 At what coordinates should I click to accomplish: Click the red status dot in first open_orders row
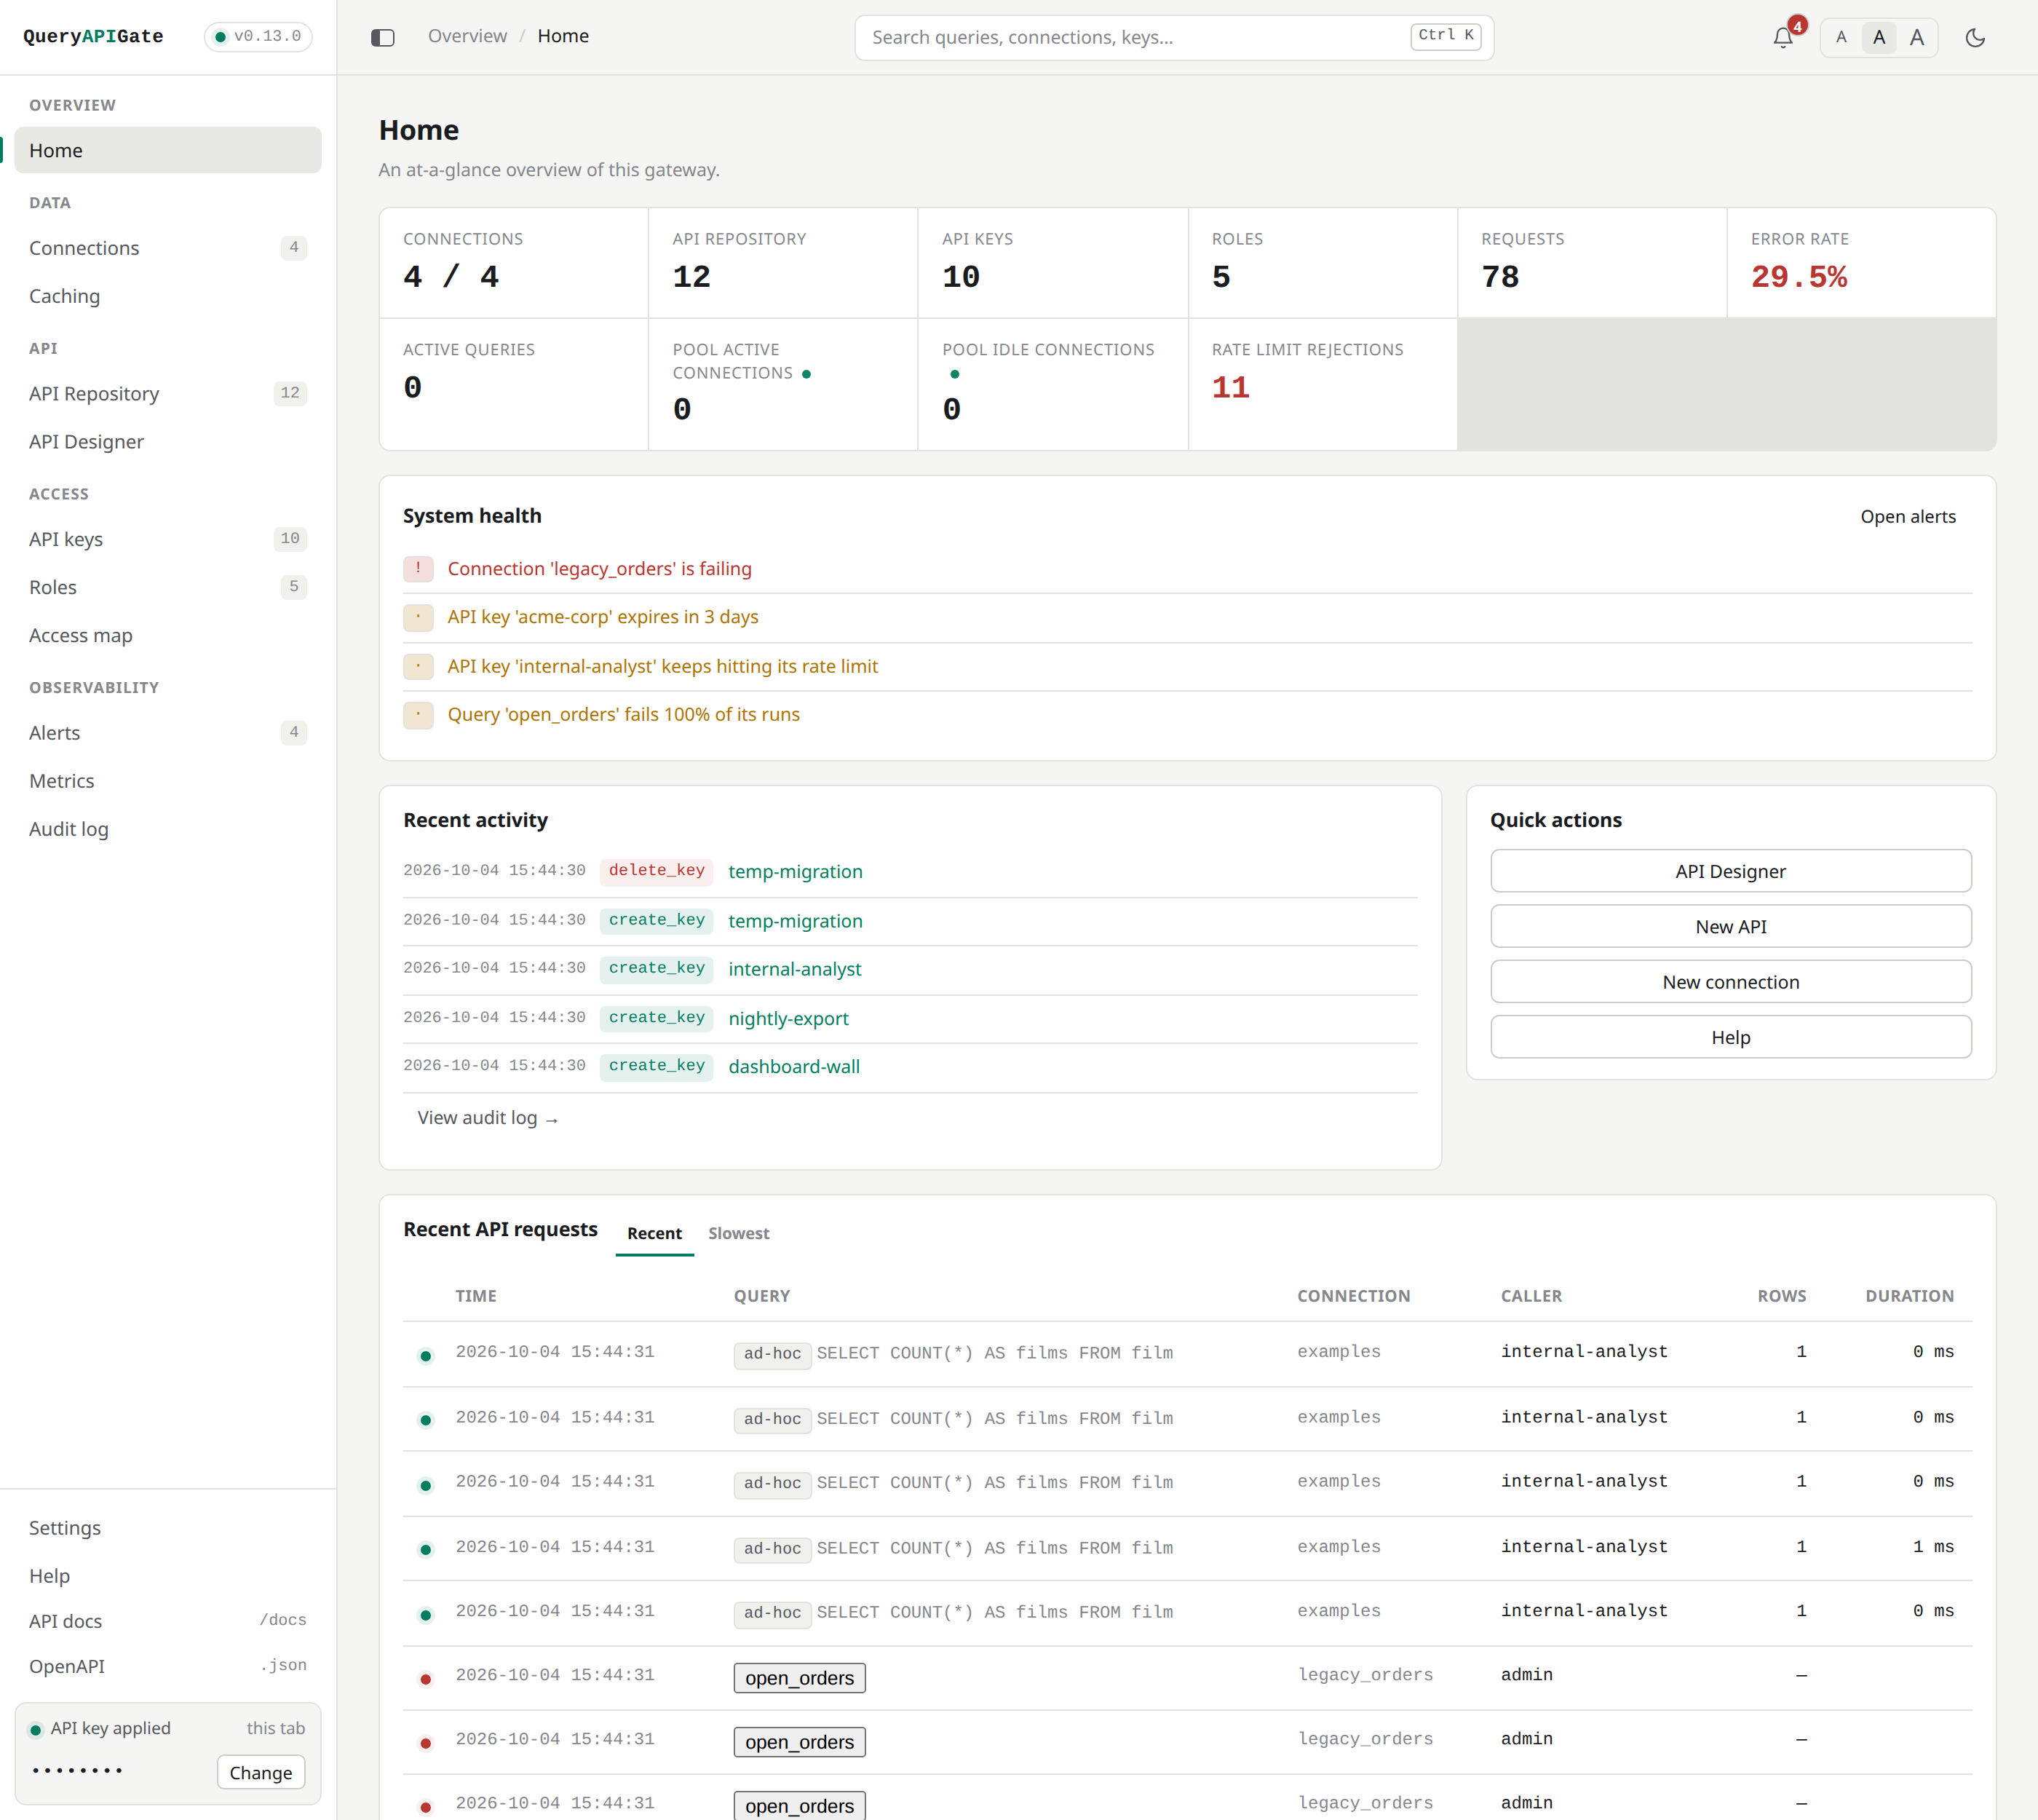pos(426,1680)
